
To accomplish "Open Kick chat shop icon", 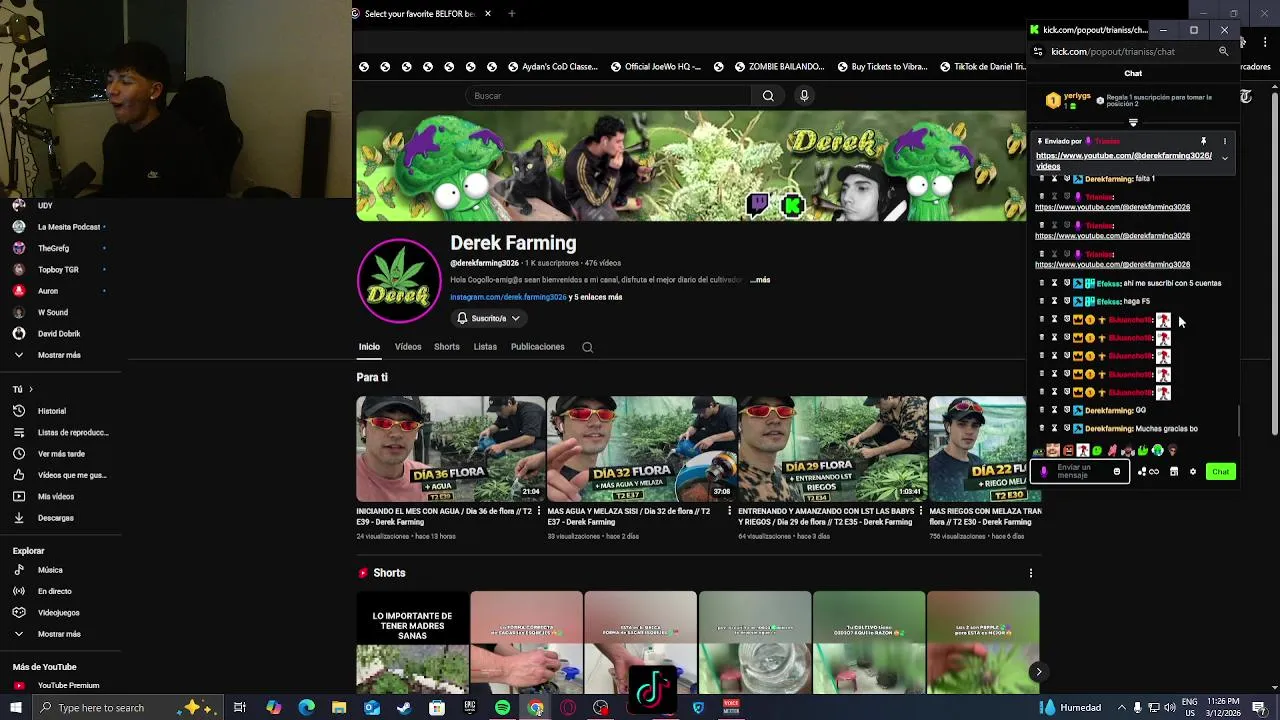I will coord(1174,472).
